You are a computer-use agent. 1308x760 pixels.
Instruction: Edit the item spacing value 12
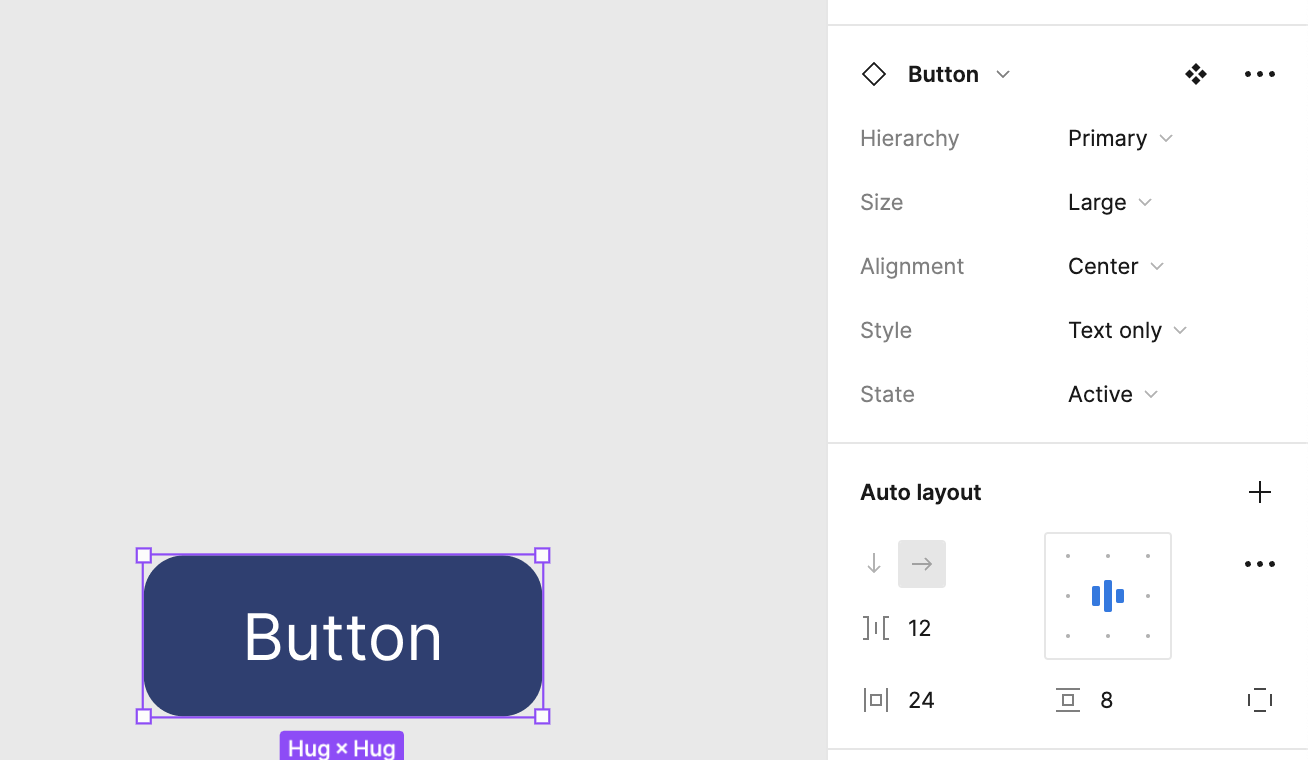[x=920, y=628]
